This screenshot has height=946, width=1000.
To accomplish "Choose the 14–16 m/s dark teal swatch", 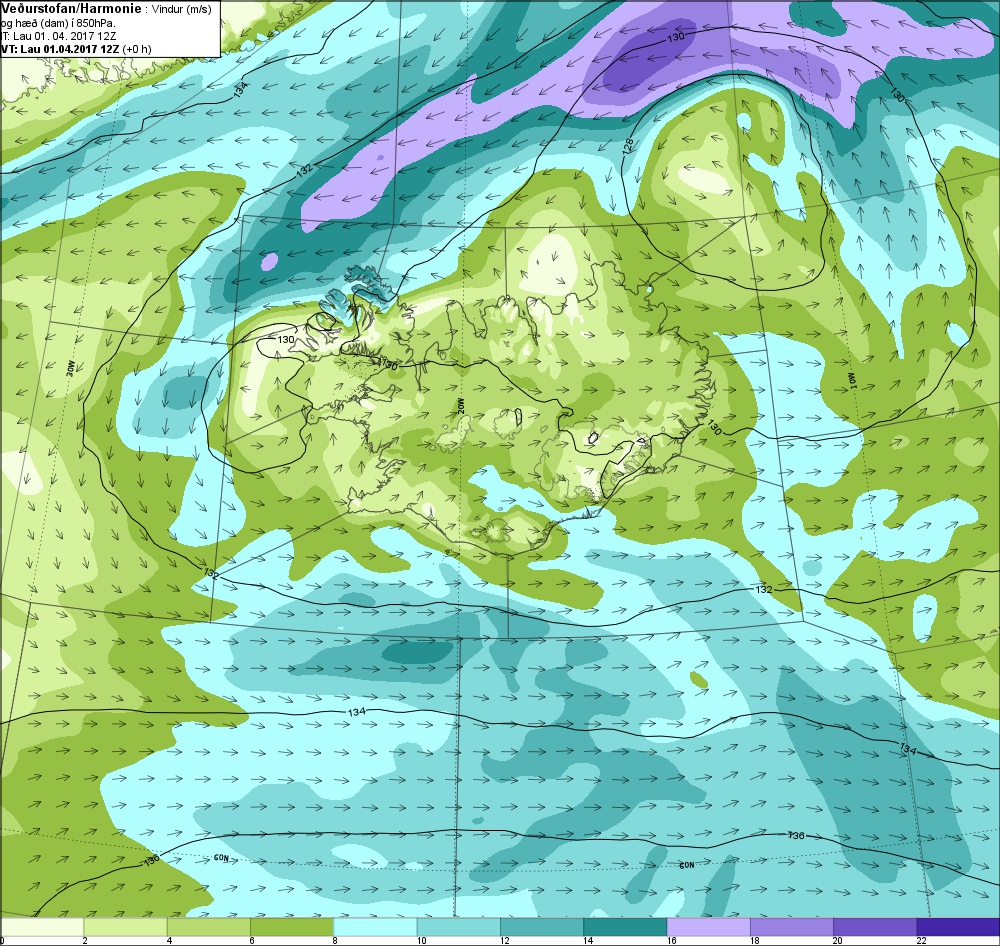I will tap(625, 926).
